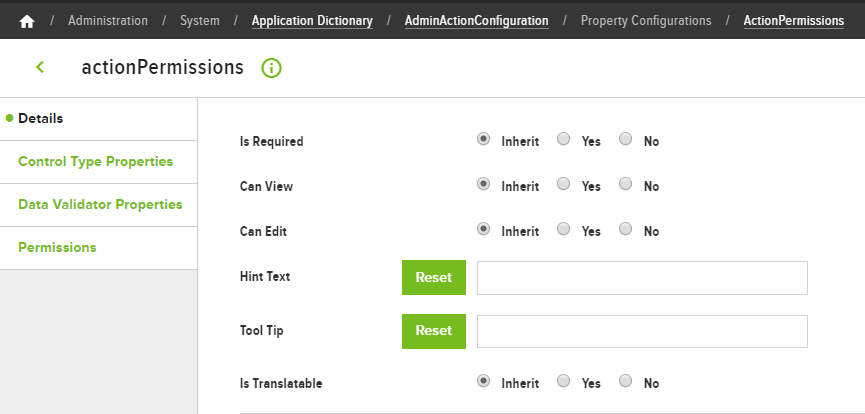The width and height of the screenshot is (865, 414).
Task: Click into the Hint Text field
Action: point(642,278)
